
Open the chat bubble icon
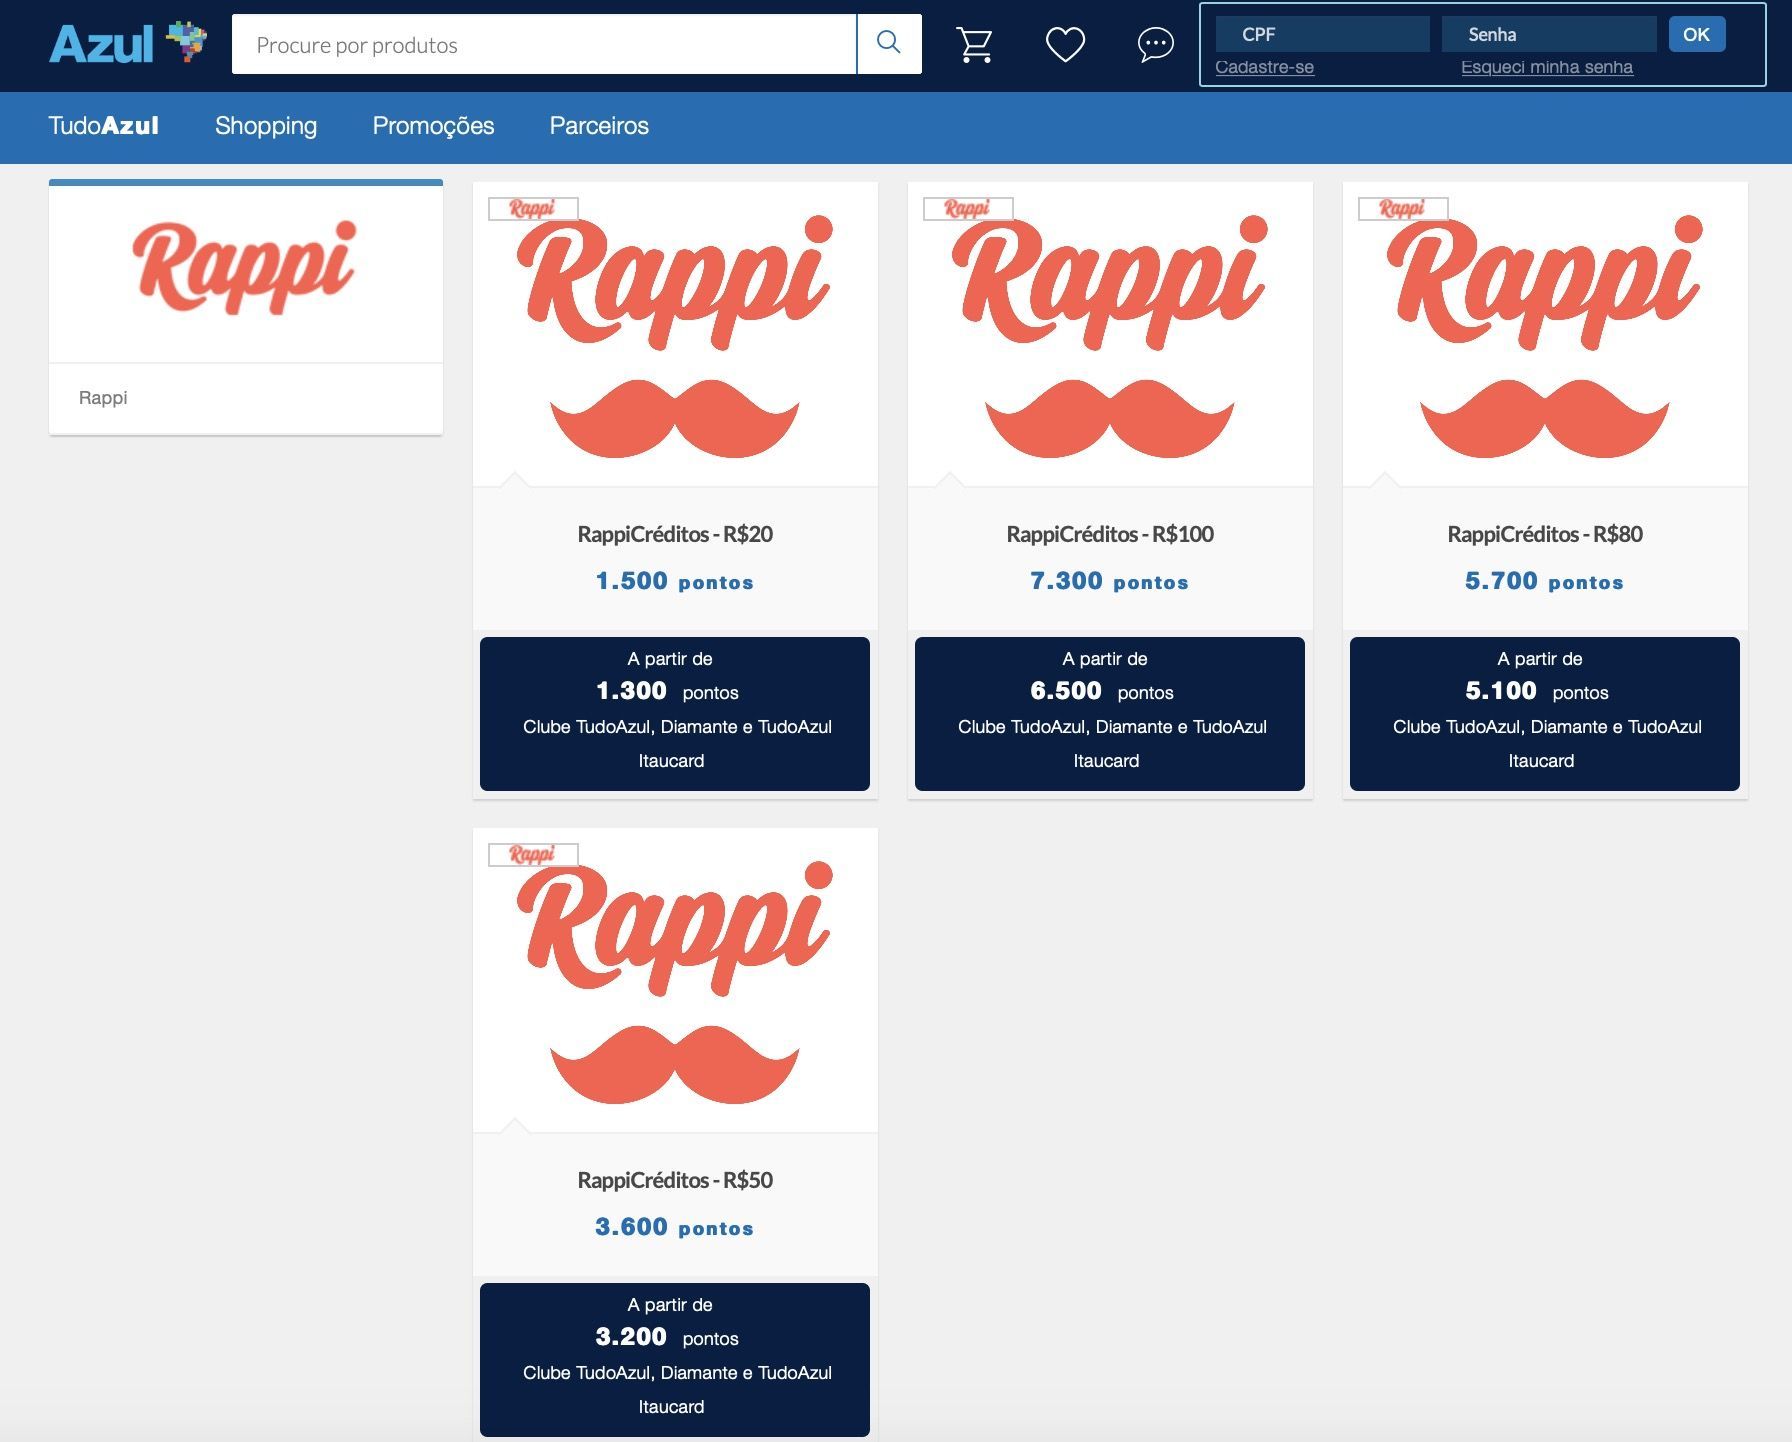click(x=1155, y=44)
